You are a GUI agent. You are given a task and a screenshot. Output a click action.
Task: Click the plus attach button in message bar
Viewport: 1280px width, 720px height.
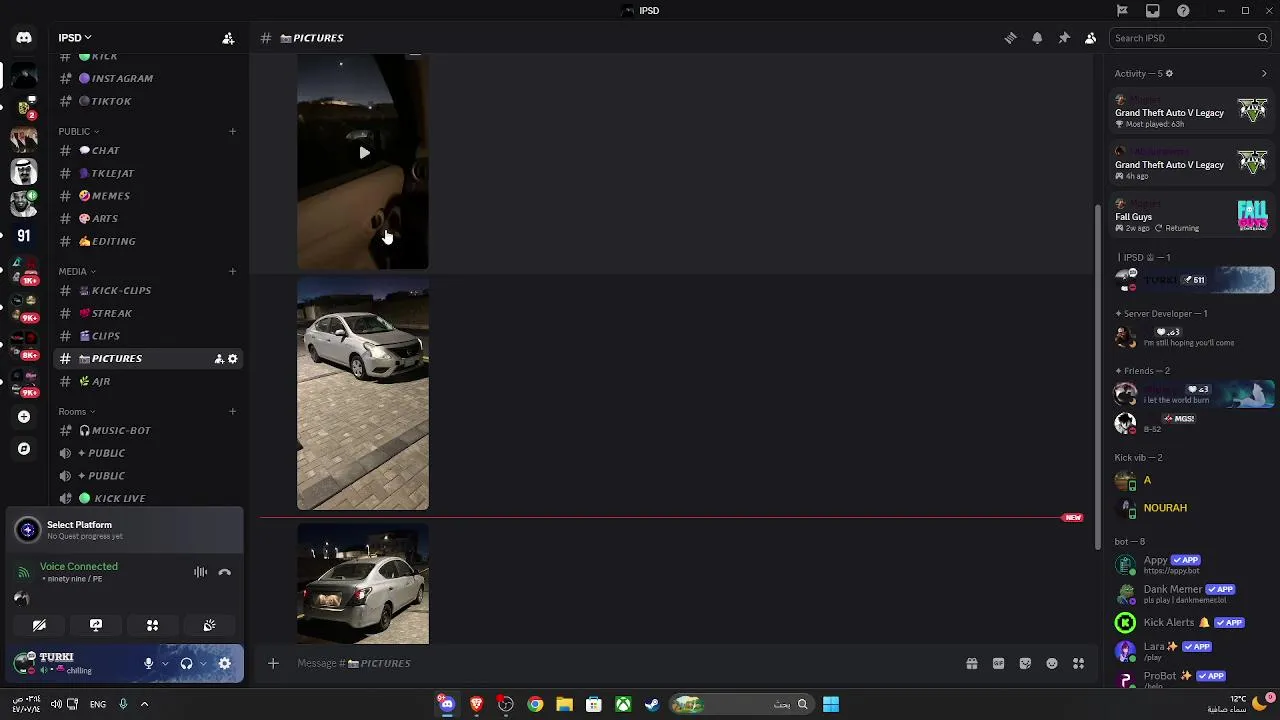click(273, 663)
